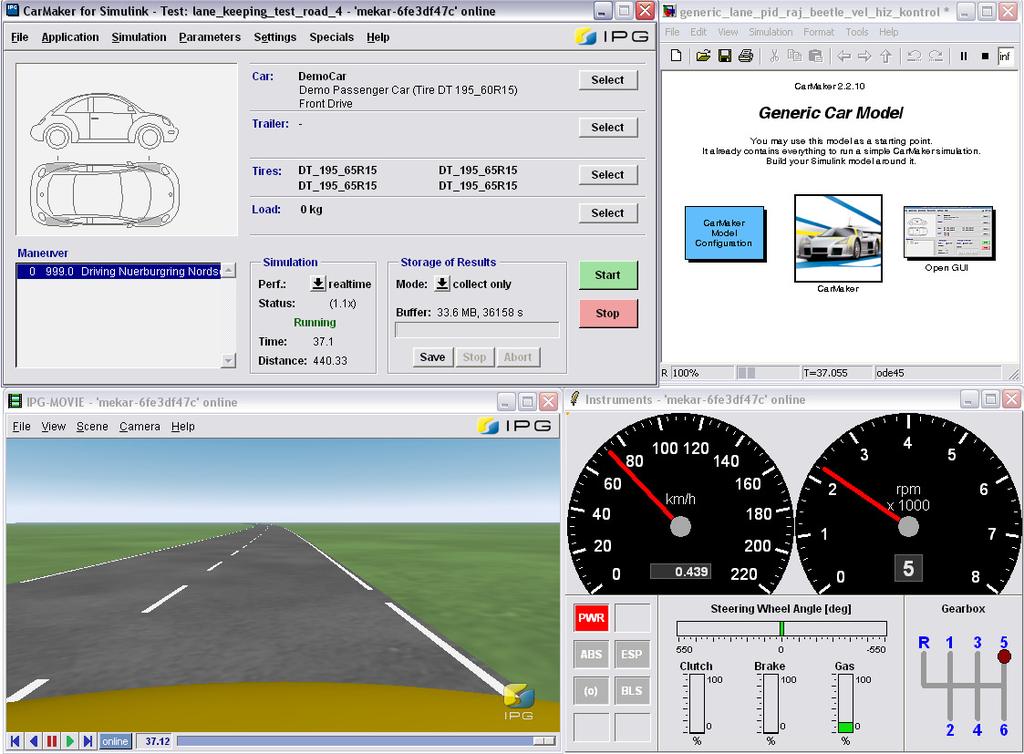
Task: Open CarMaker Application menu
Action: (70, 37)
